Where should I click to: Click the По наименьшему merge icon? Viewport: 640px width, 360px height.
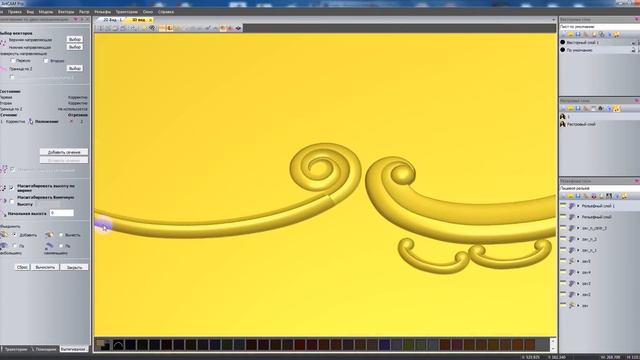[x=49, y=246]
